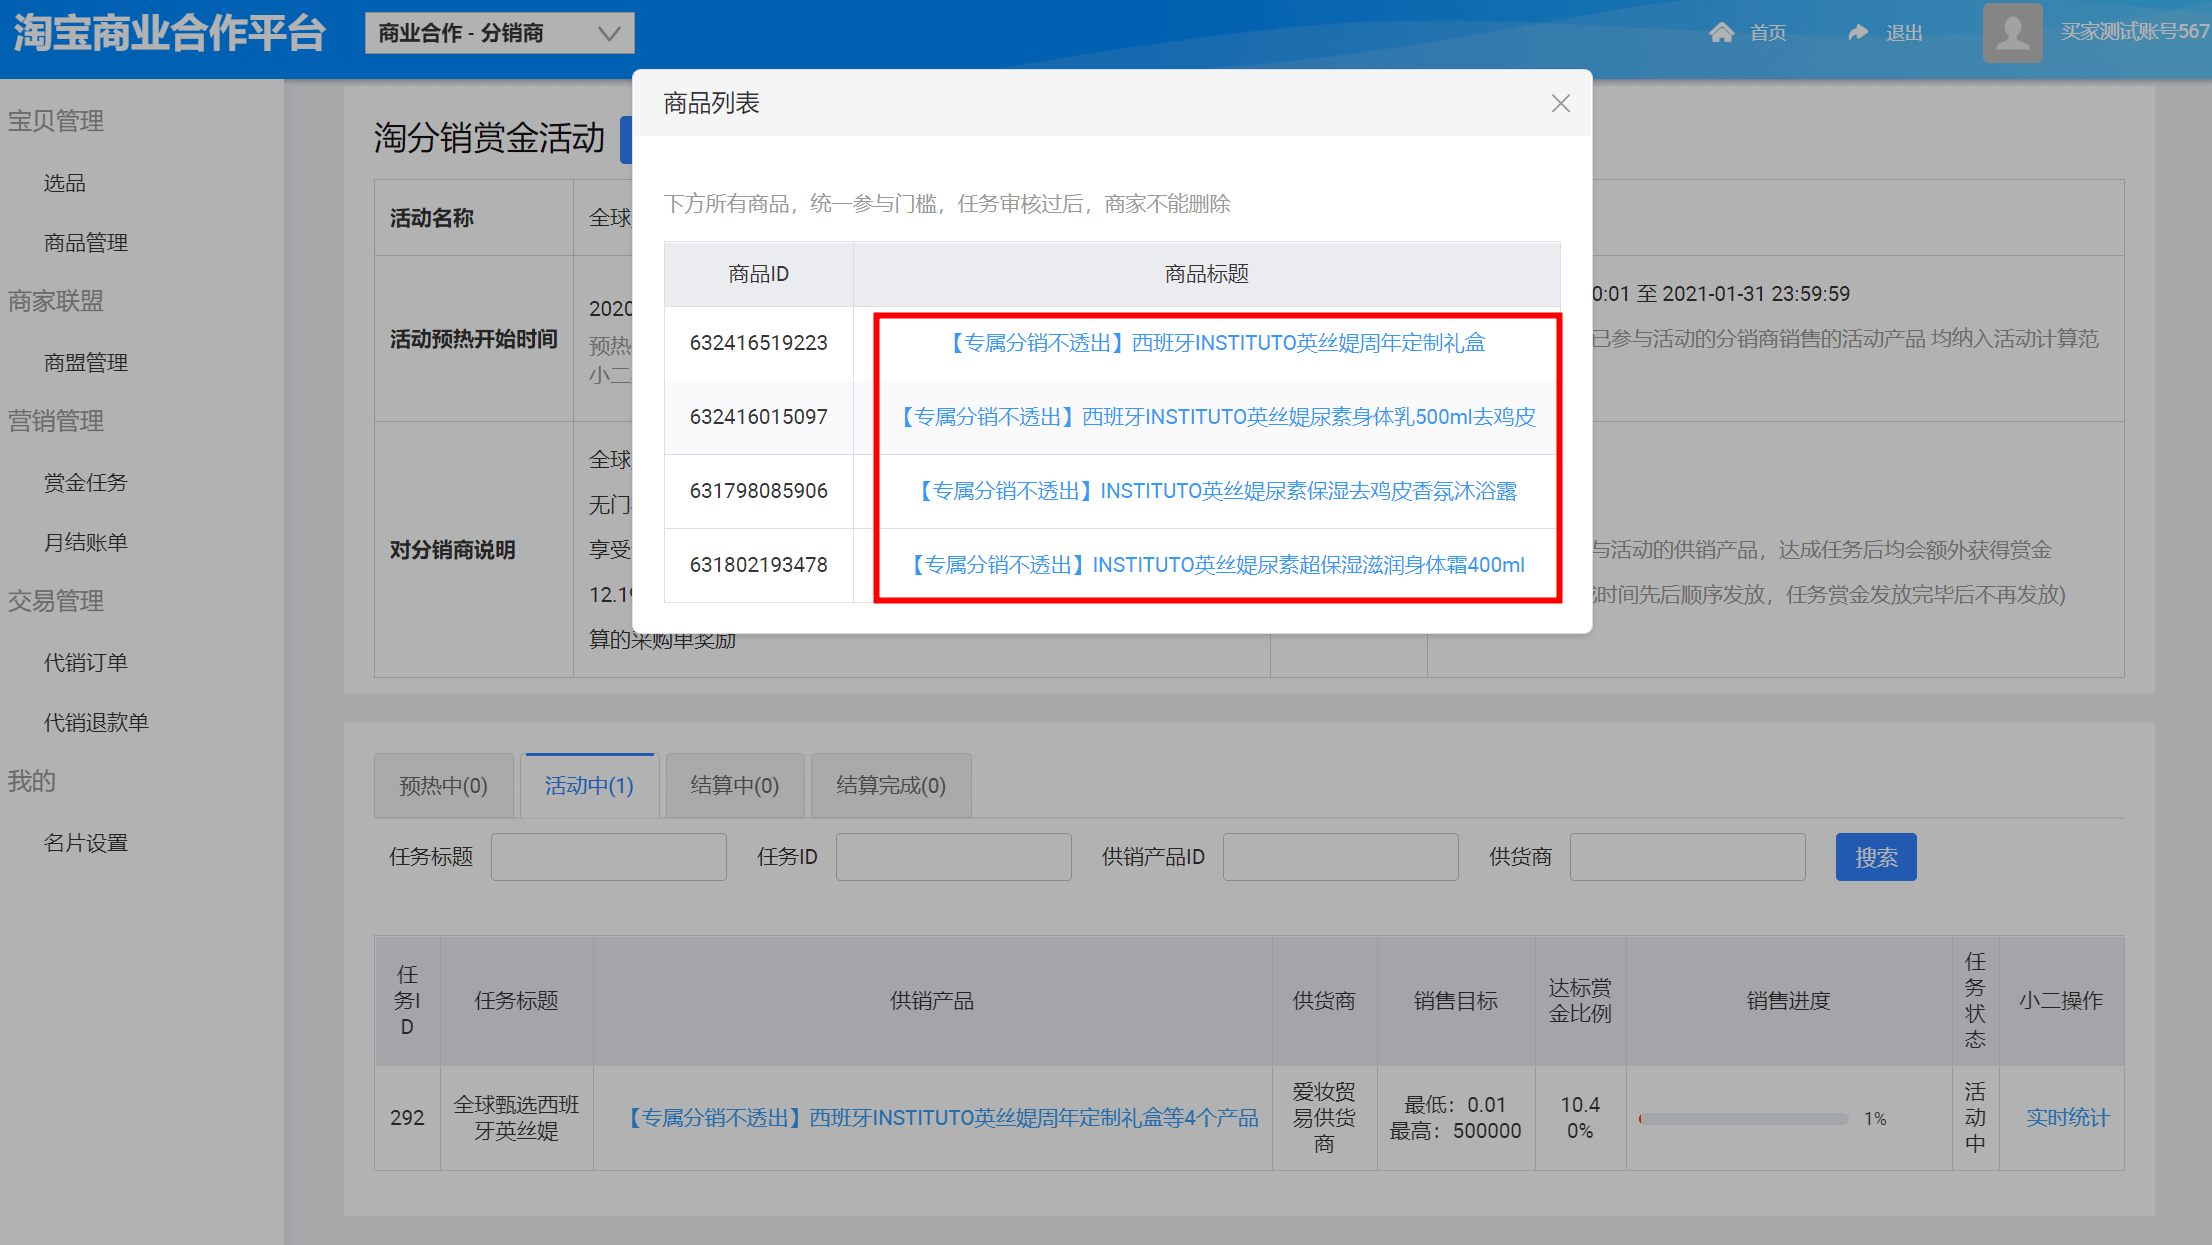Switch to 结算完成(0) tab
This screenshot has height=1245, width=2212.
pyautogui.click(x=891, y=786)
